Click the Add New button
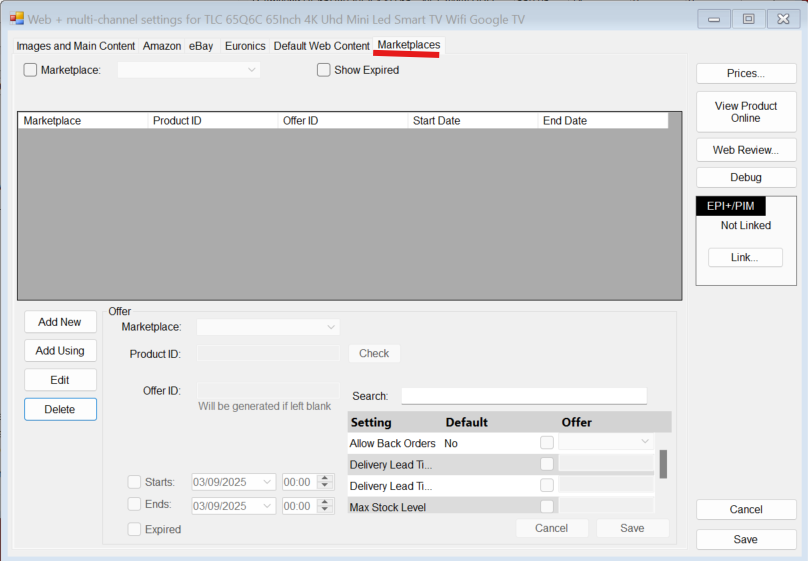808x561 pixels. pos(60,322)
